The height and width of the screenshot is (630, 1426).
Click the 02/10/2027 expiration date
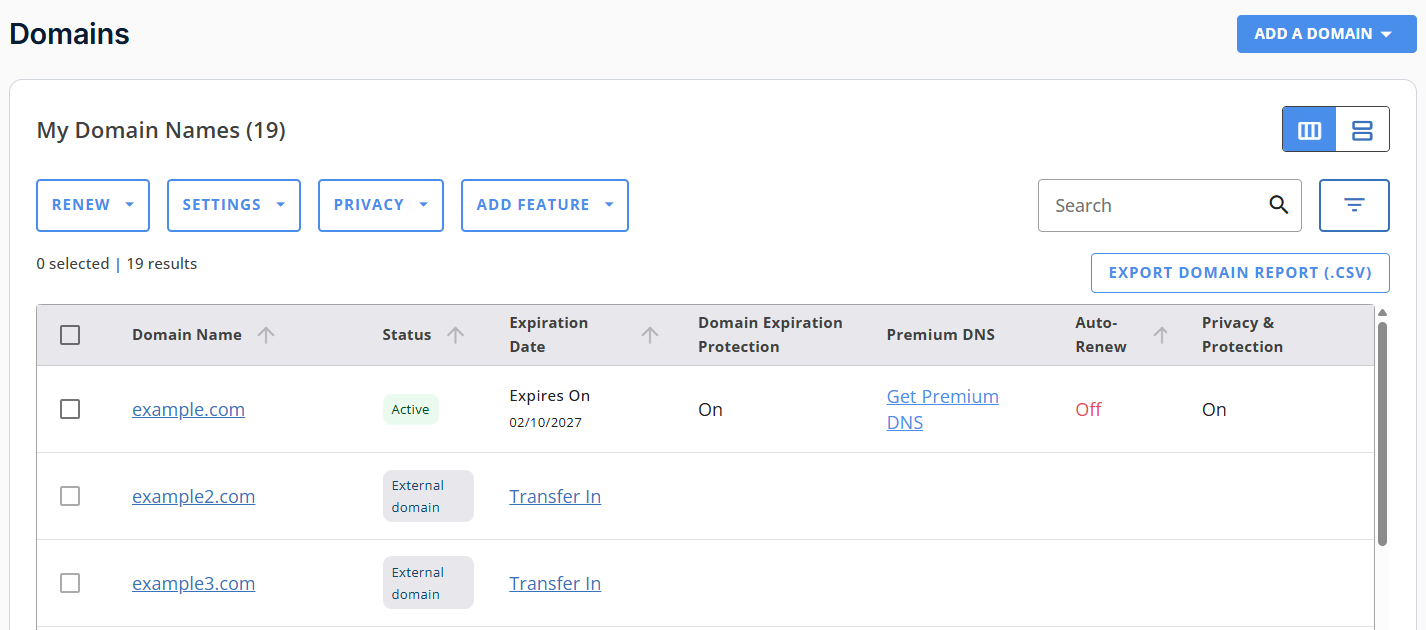[545, 423]
